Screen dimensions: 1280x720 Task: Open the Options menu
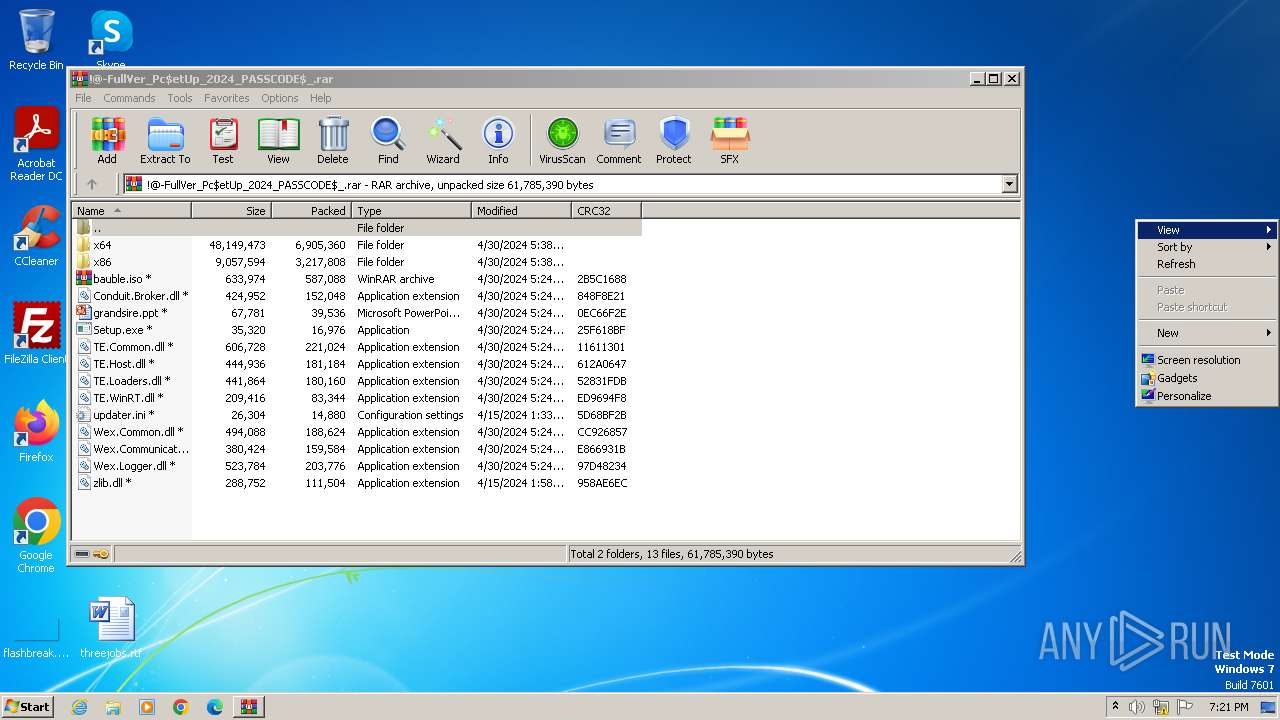[x=280, y=98]
